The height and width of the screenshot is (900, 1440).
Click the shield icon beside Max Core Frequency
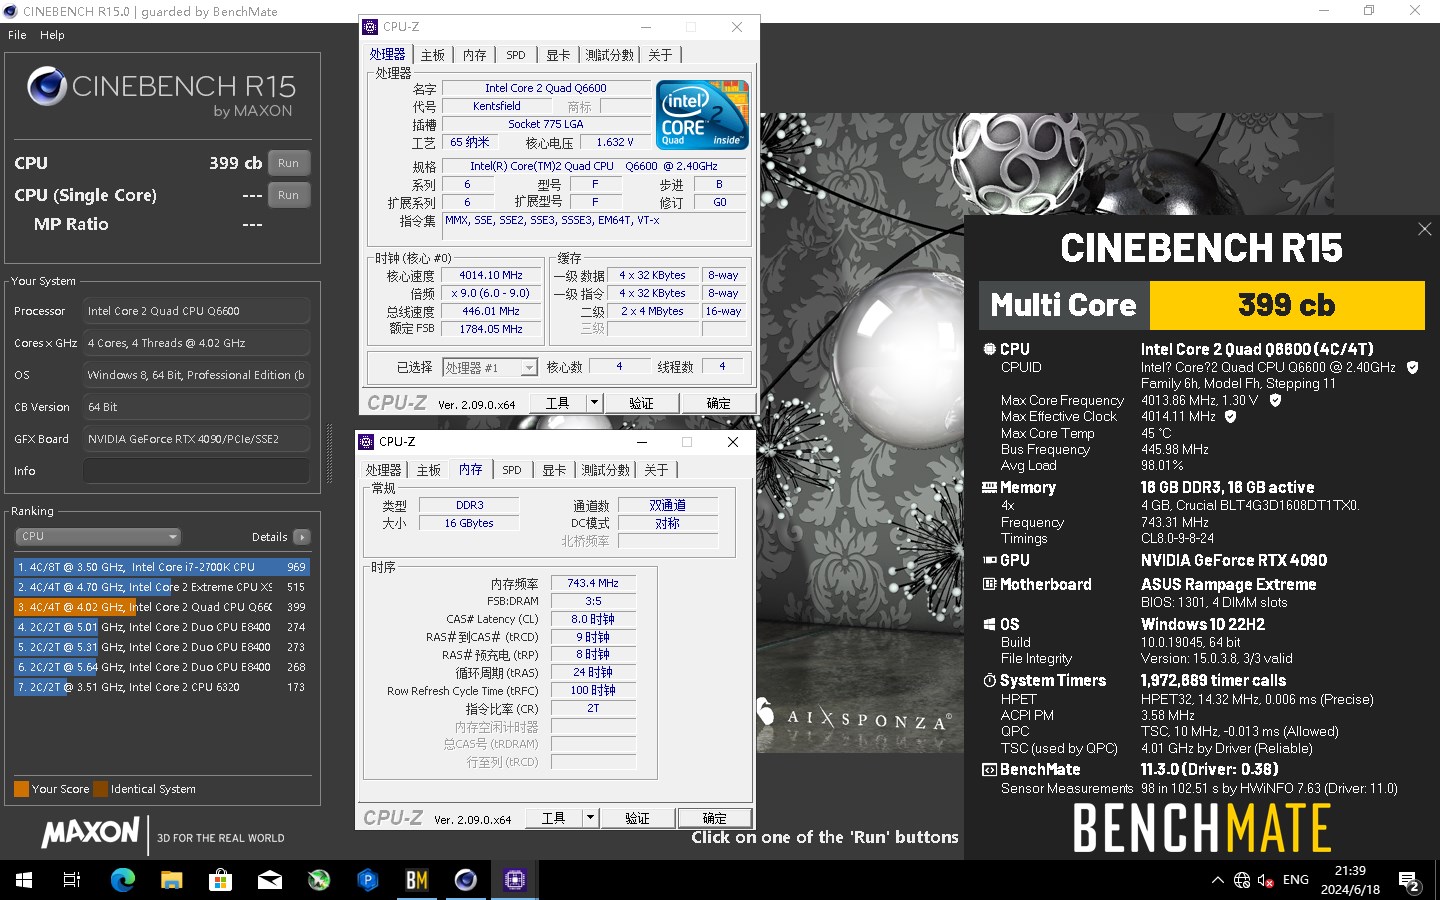[1275, 400]
